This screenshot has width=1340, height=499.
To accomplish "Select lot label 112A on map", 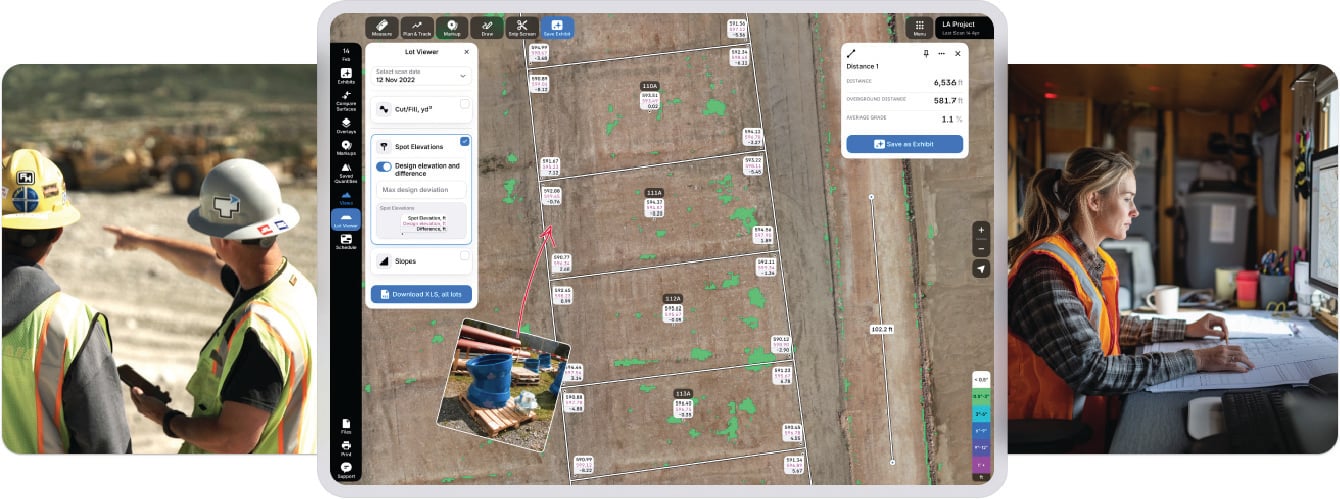I will click(x=673, y=298).
